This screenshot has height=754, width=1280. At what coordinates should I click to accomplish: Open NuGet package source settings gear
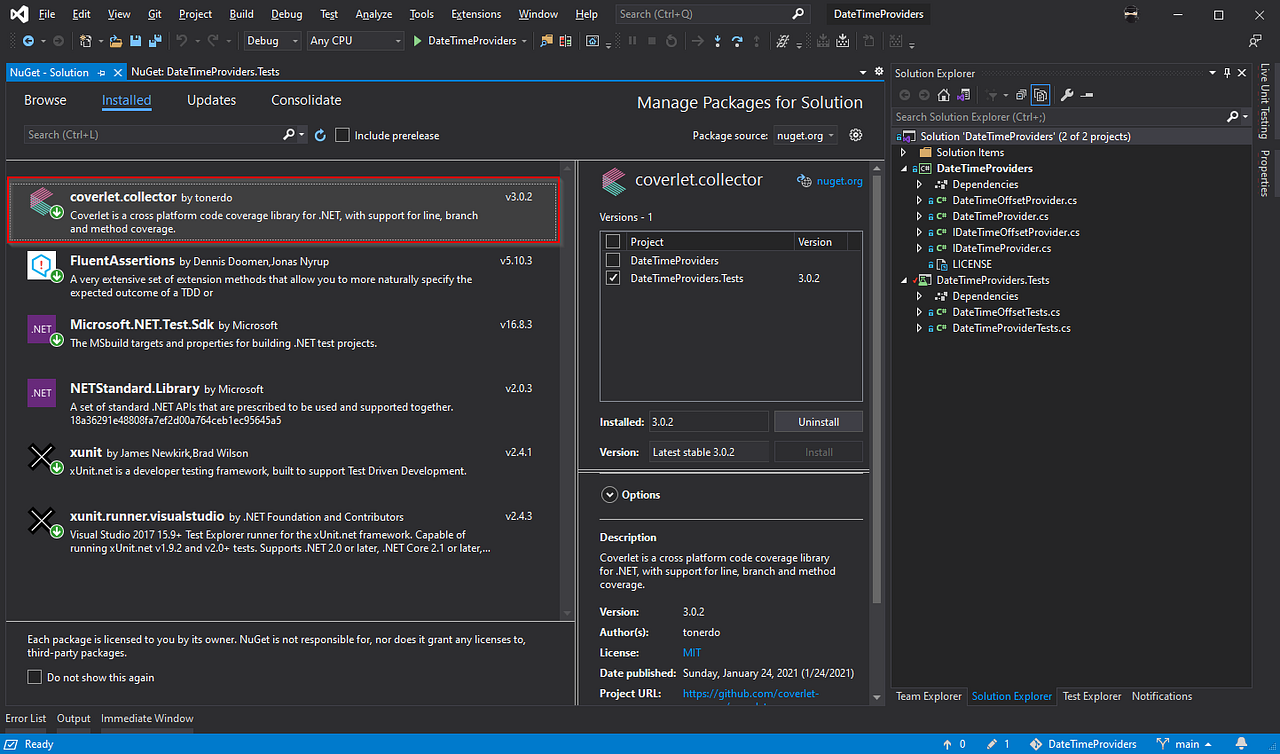pos(855,135)
